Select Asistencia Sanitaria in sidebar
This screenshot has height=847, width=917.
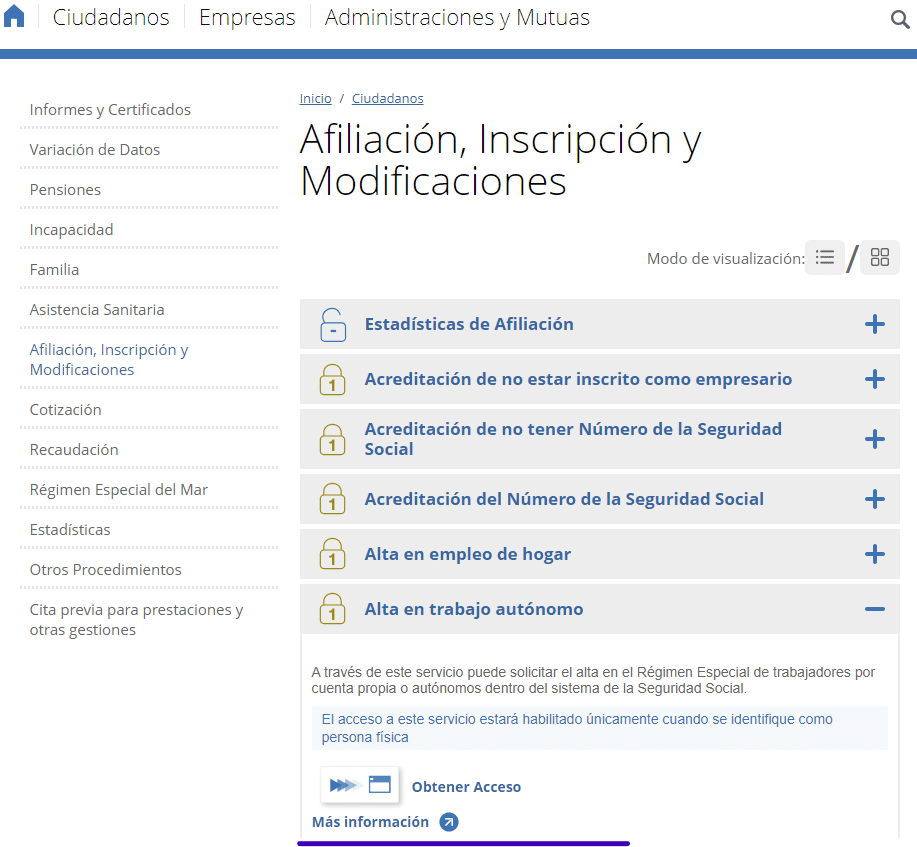[x=96, y=309]
